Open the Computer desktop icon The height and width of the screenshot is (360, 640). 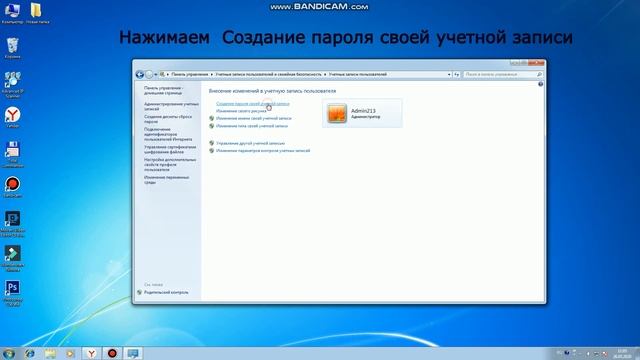point(12,12)
